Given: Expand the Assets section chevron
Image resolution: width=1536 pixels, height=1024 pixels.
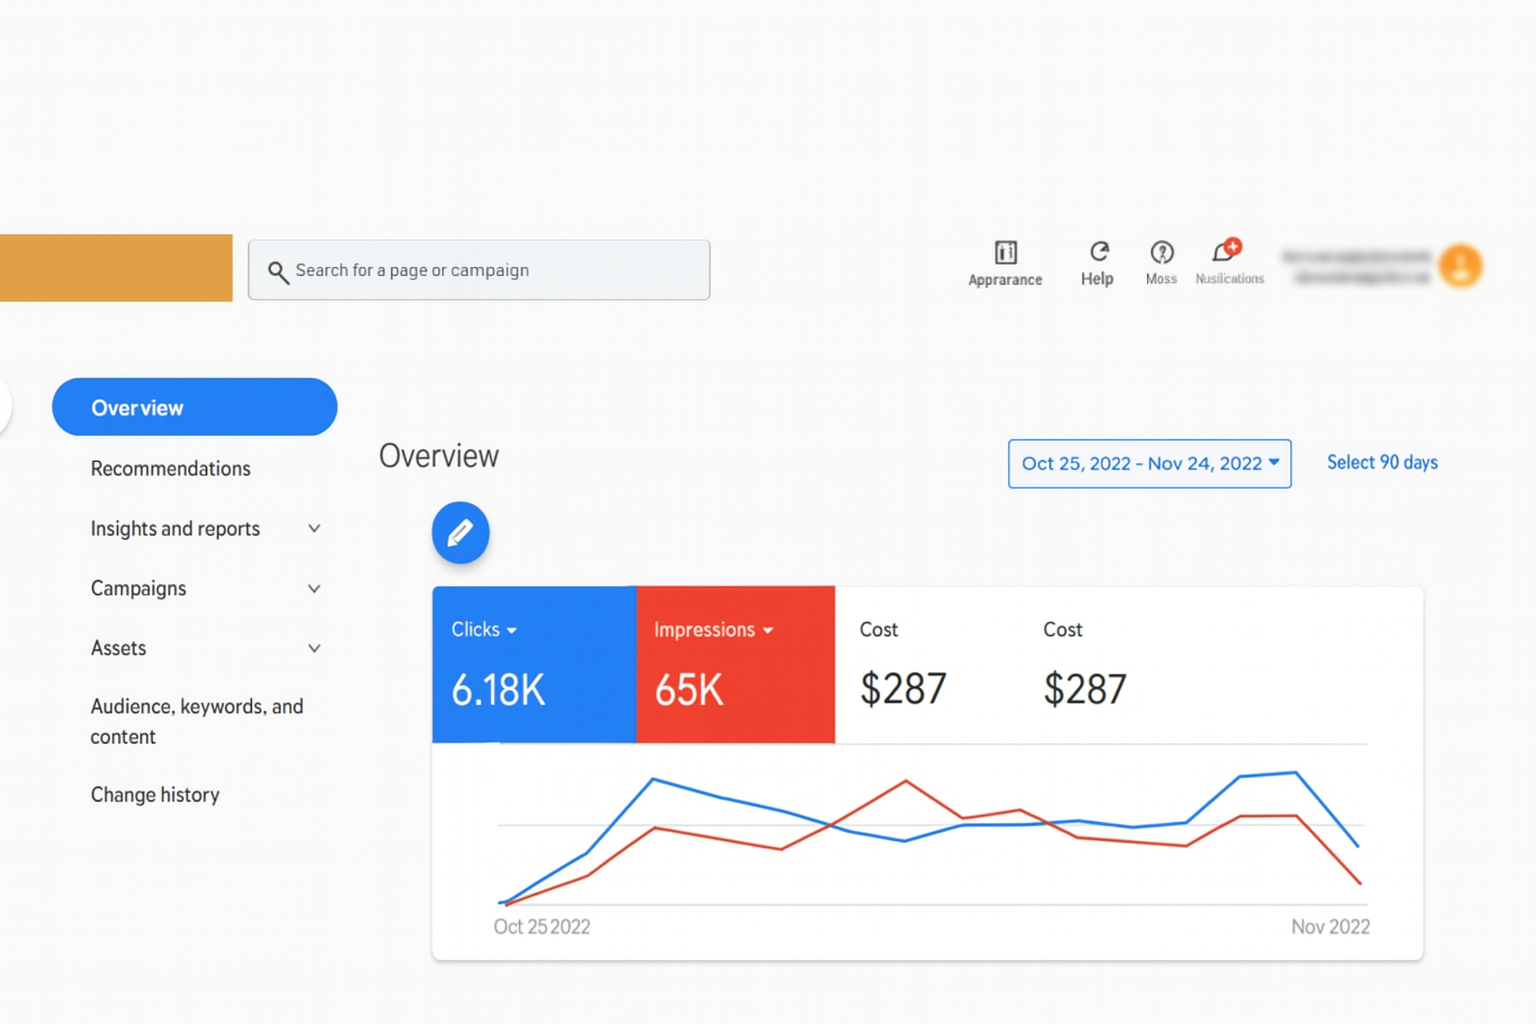Looking at the screenshot, I should pyautogui.click(x=314, y=649).
